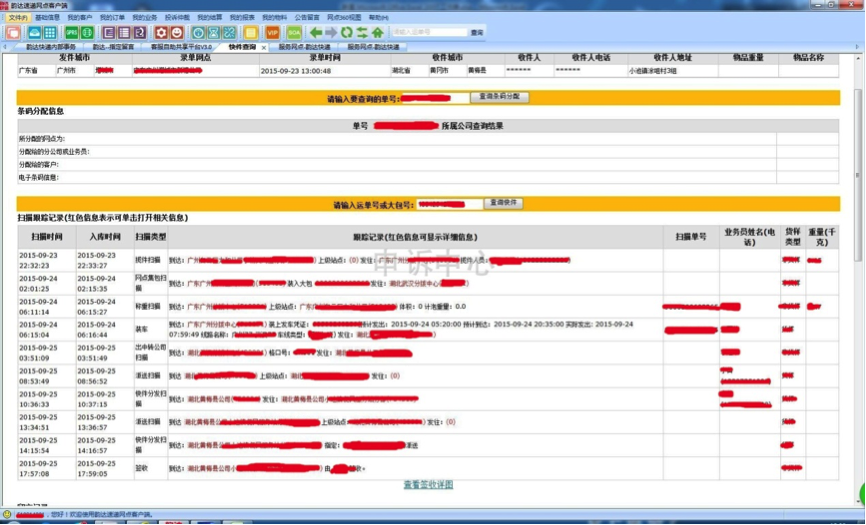Click the smiley icon in status bar
Viewport: 866px width, 525px height.
tap(7, 515)
